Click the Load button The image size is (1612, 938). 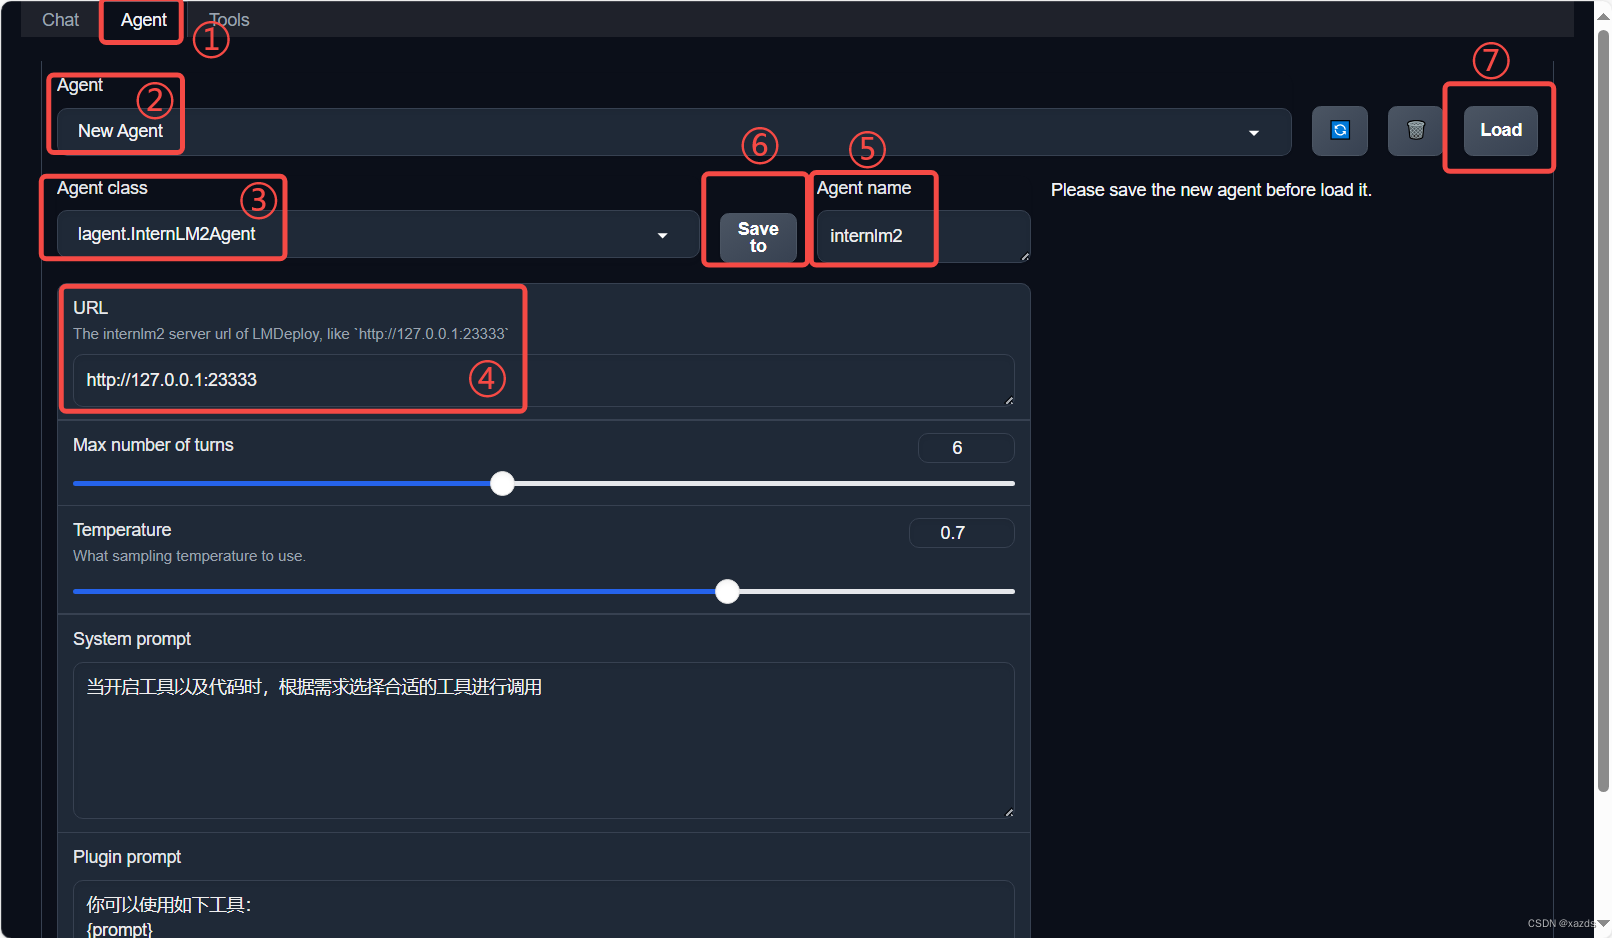pos(1500,130)
